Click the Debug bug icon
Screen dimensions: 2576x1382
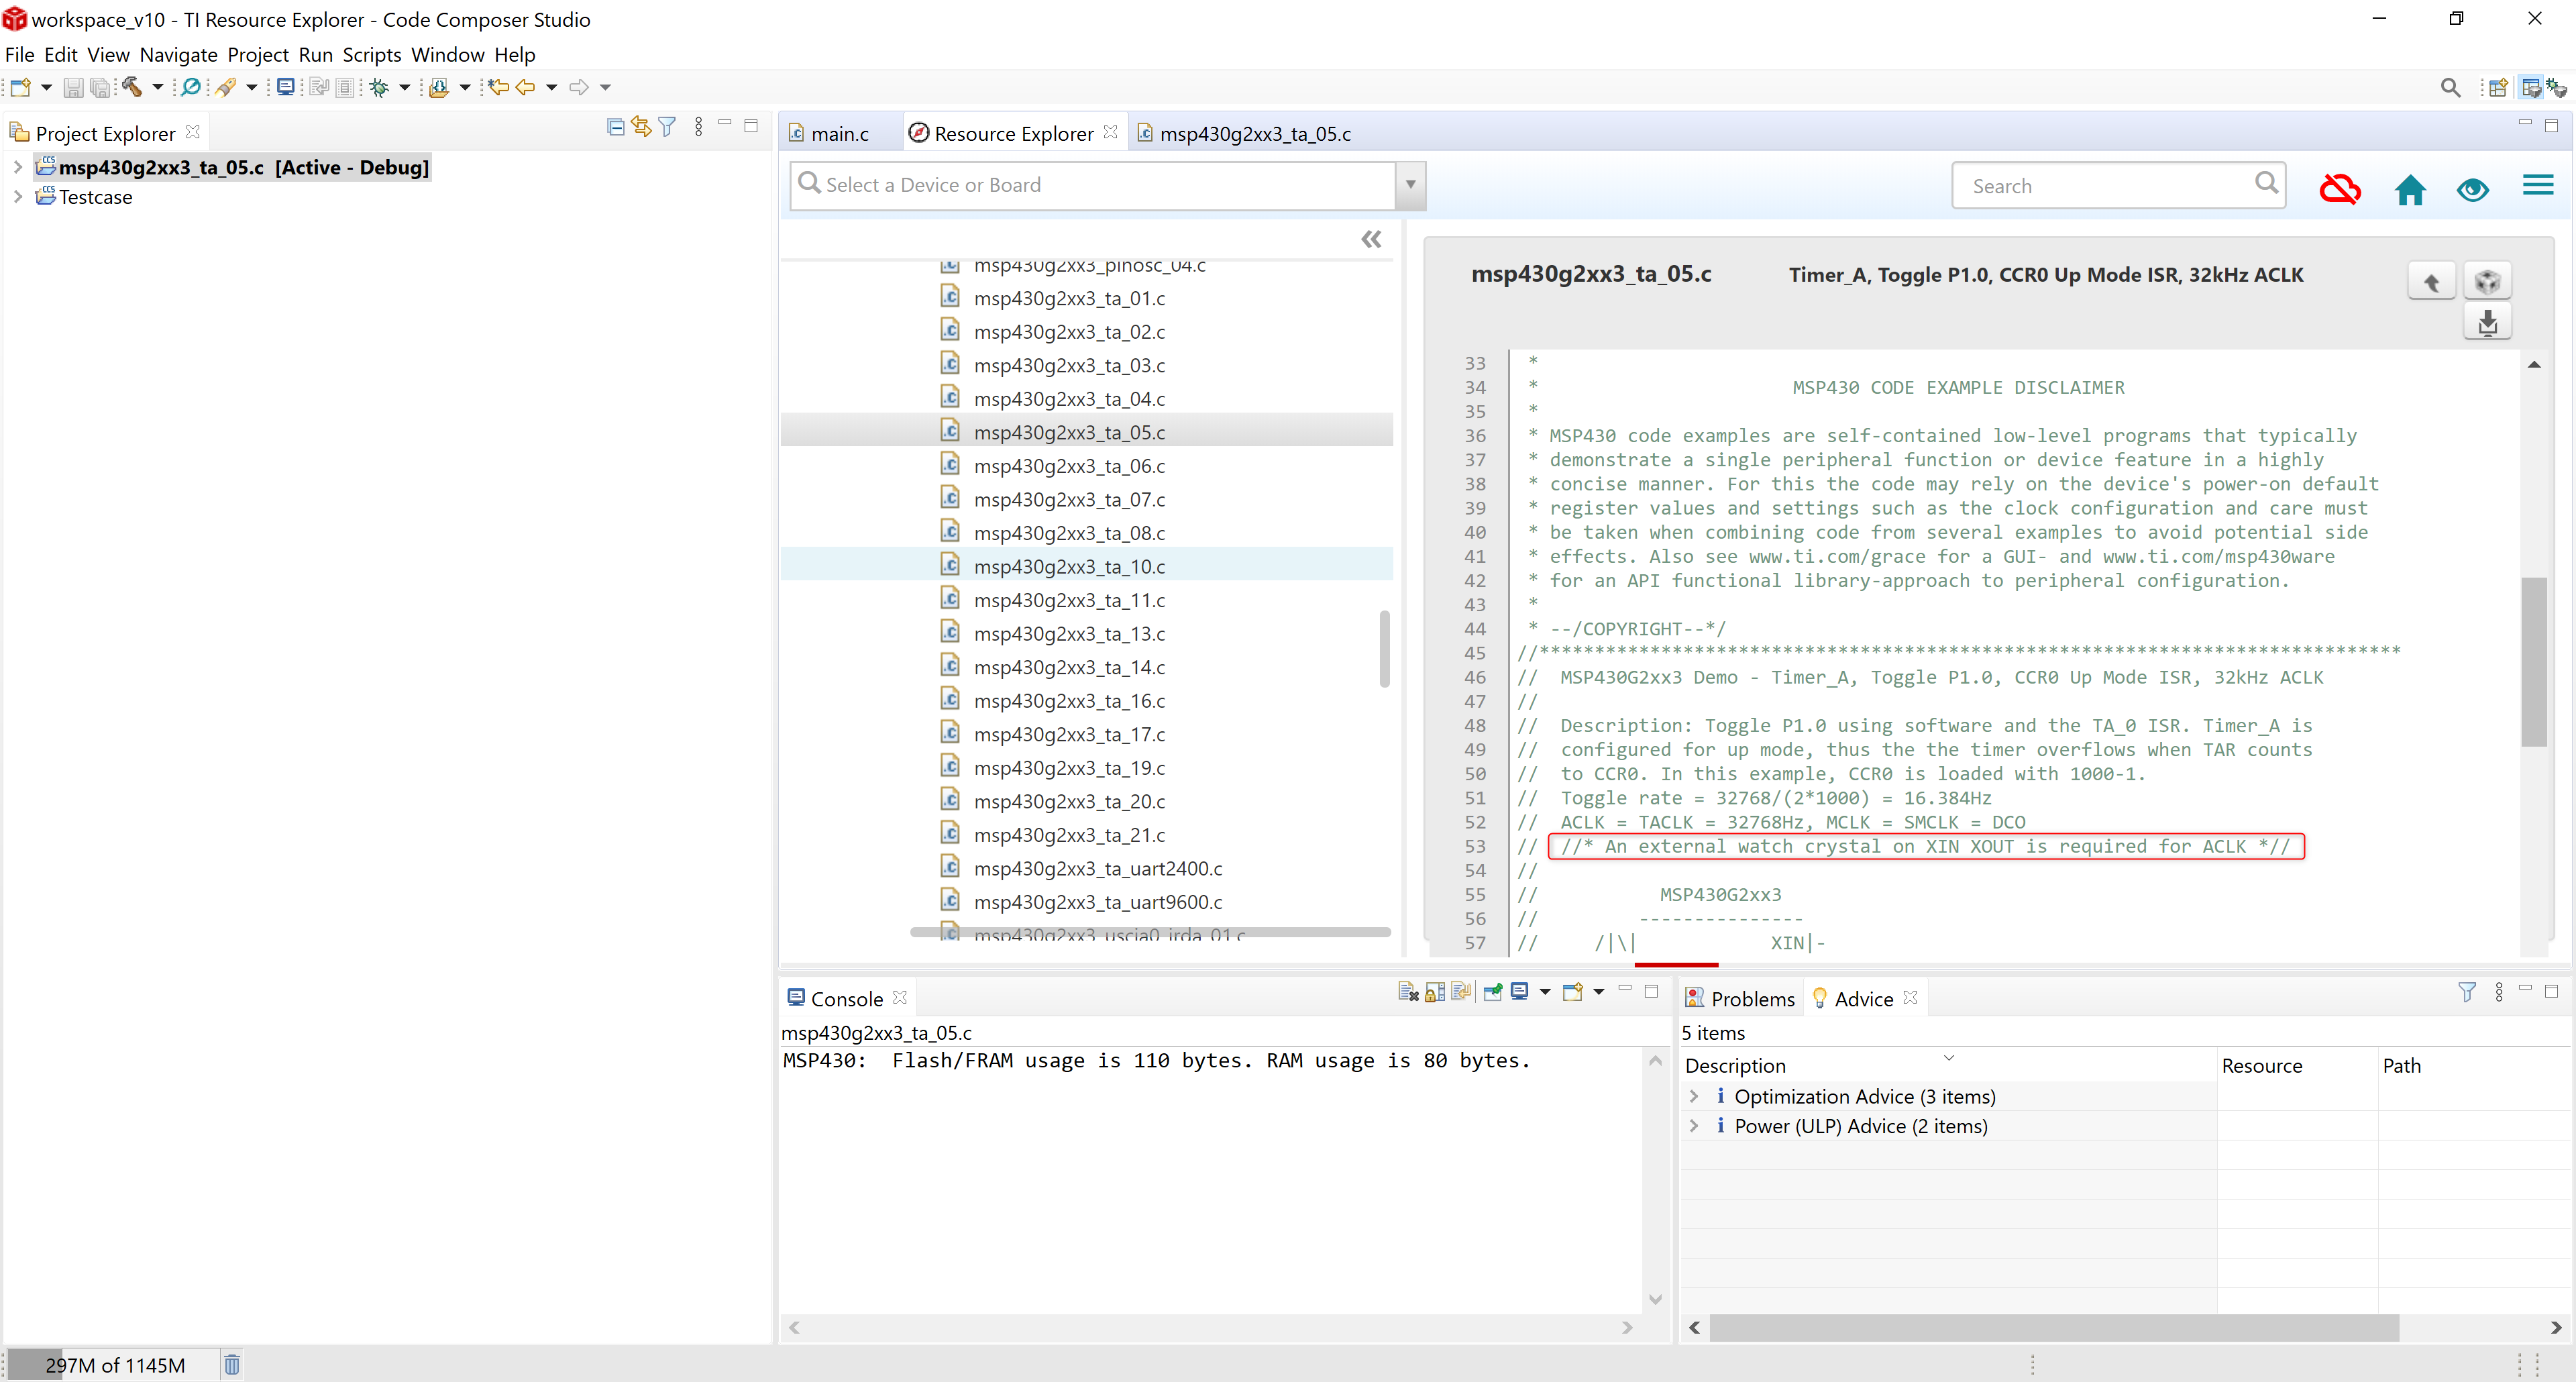click(x=379, y=87)
